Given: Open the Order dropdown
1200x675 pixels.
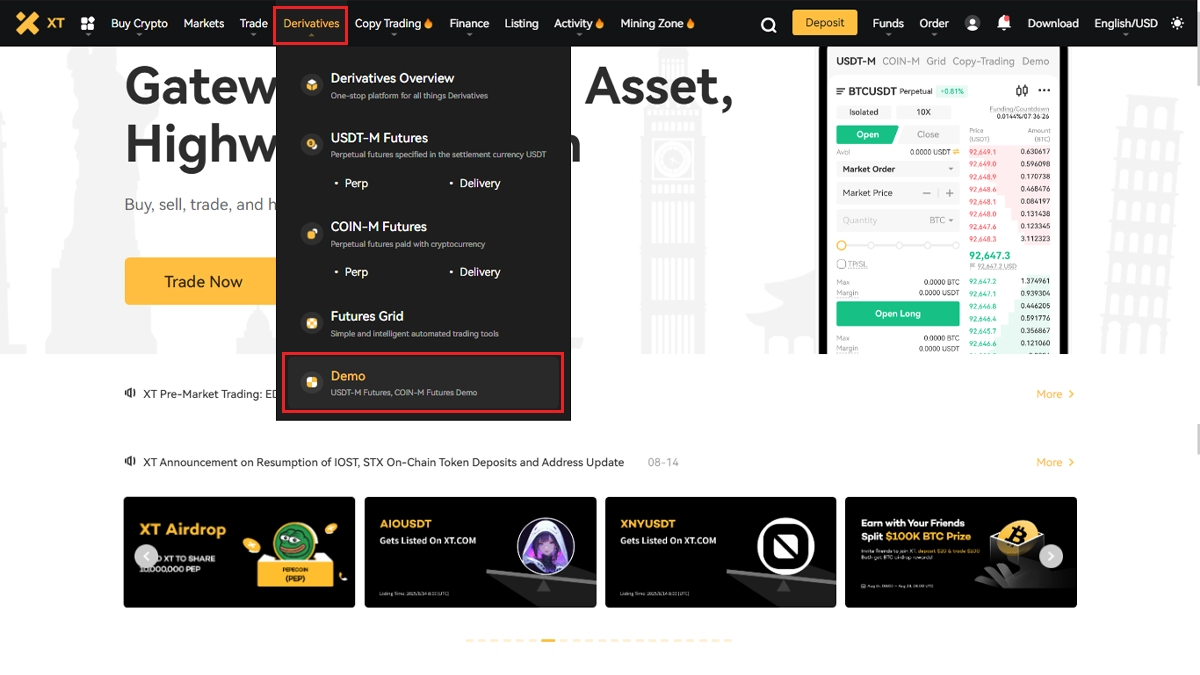Looking at the screenshot, I should point(934,23).
